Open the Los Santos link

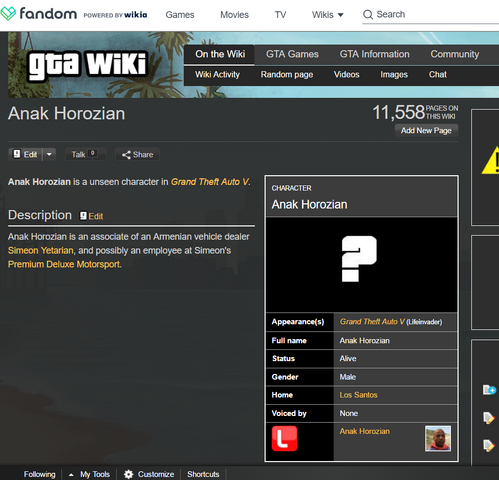(358, 395)
